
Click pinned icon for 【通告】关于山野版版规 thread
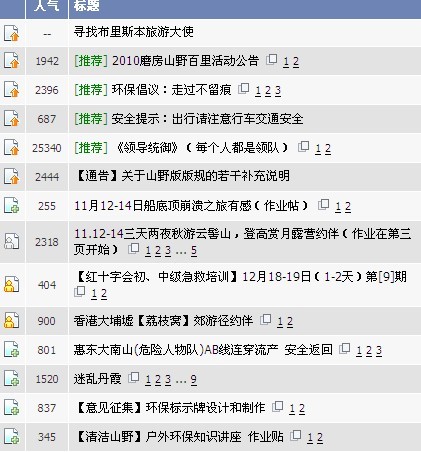11,177
